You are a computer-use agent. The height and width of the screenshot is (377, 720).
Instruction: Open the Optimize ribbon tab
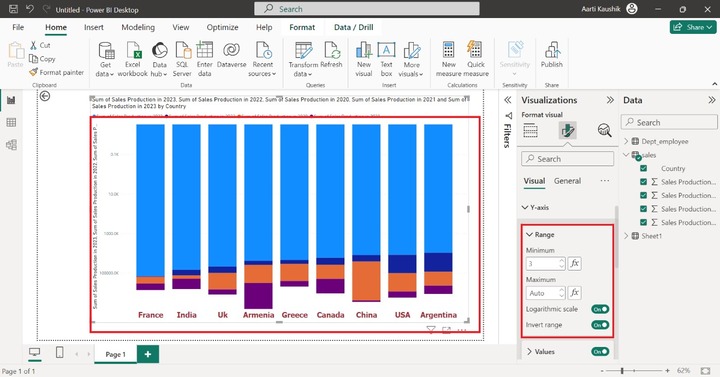[x=222, y=27]
